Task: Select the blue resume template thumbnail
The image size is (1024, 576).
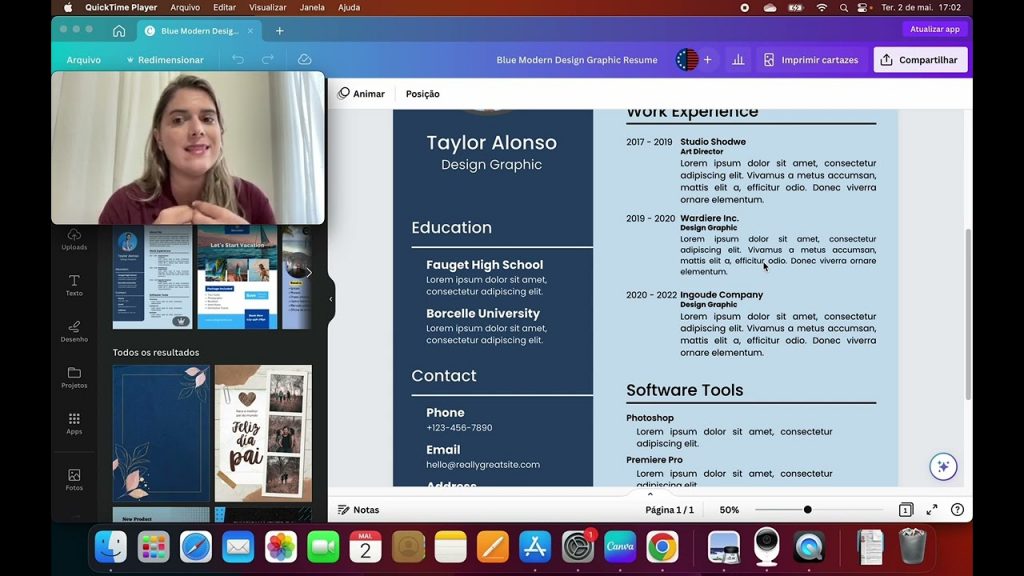Action: point(152,276)
